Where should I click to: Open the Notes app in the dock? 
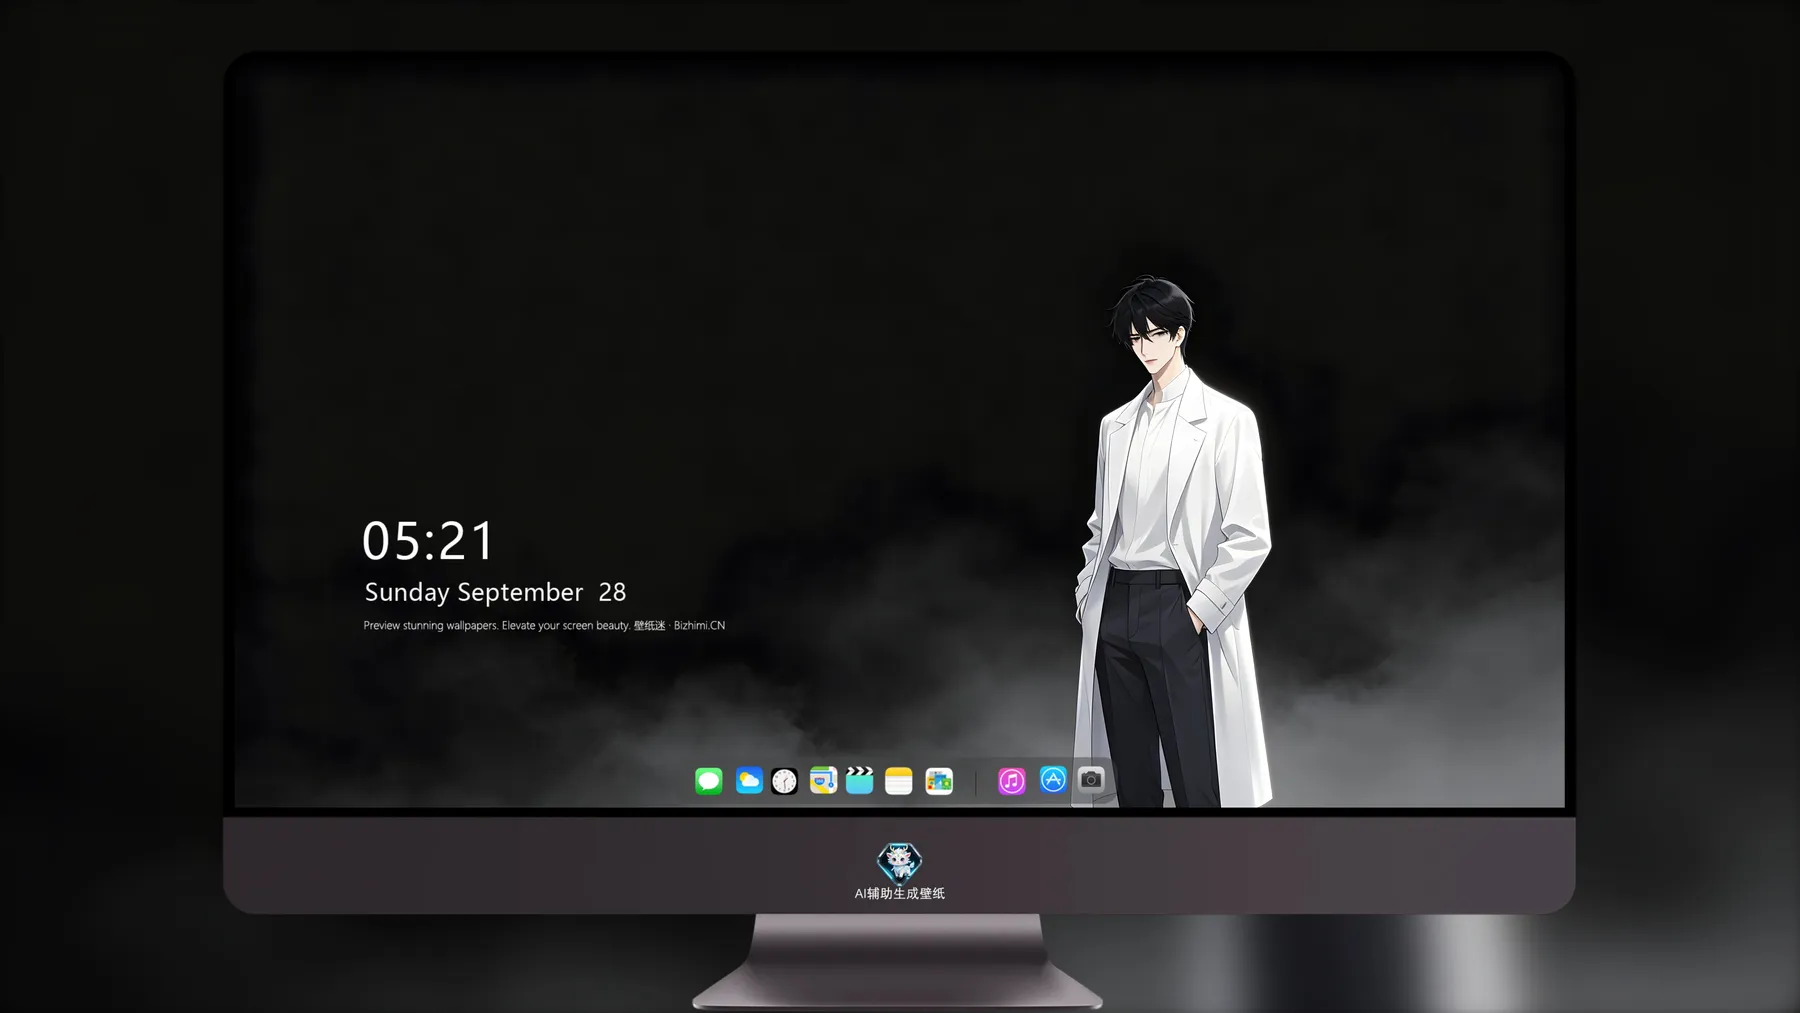coord(899,781)
